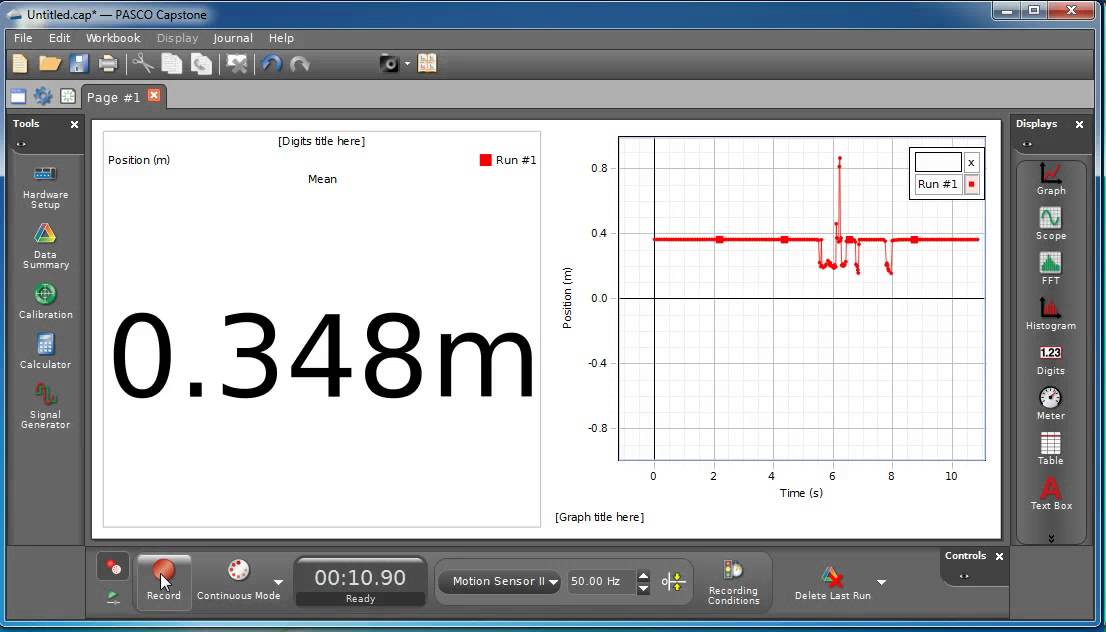This screenshot has width=1106, height=632.
Task: Close the graph legend with x
Action: pyautogui.click(x=971, y=163)
